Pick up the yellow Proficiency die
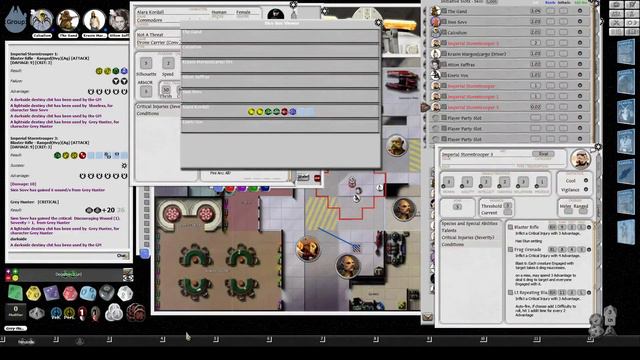The height and width of the screenshot is (360, 640). click(x=33, y=293)
